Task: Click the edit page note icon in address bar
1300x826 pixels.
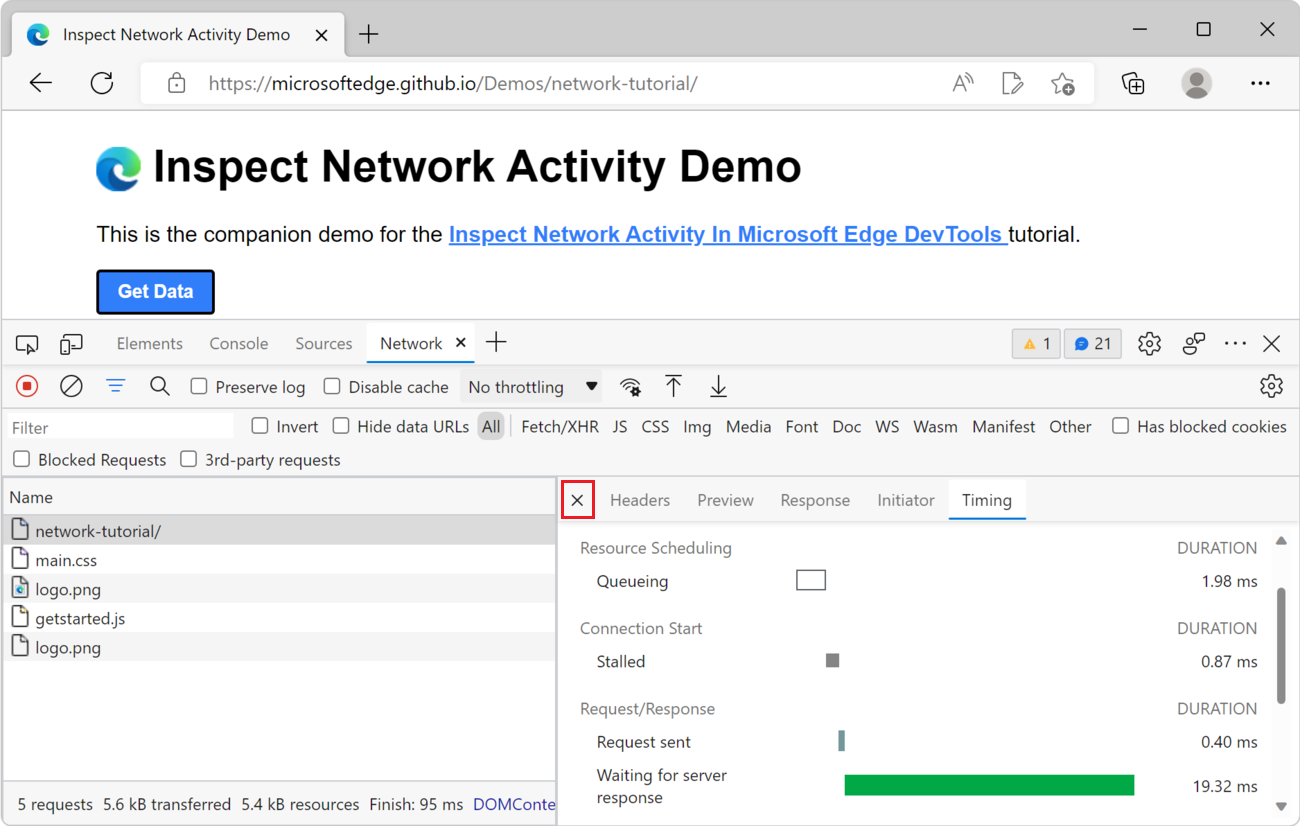Action: [x=1013, y=83]
